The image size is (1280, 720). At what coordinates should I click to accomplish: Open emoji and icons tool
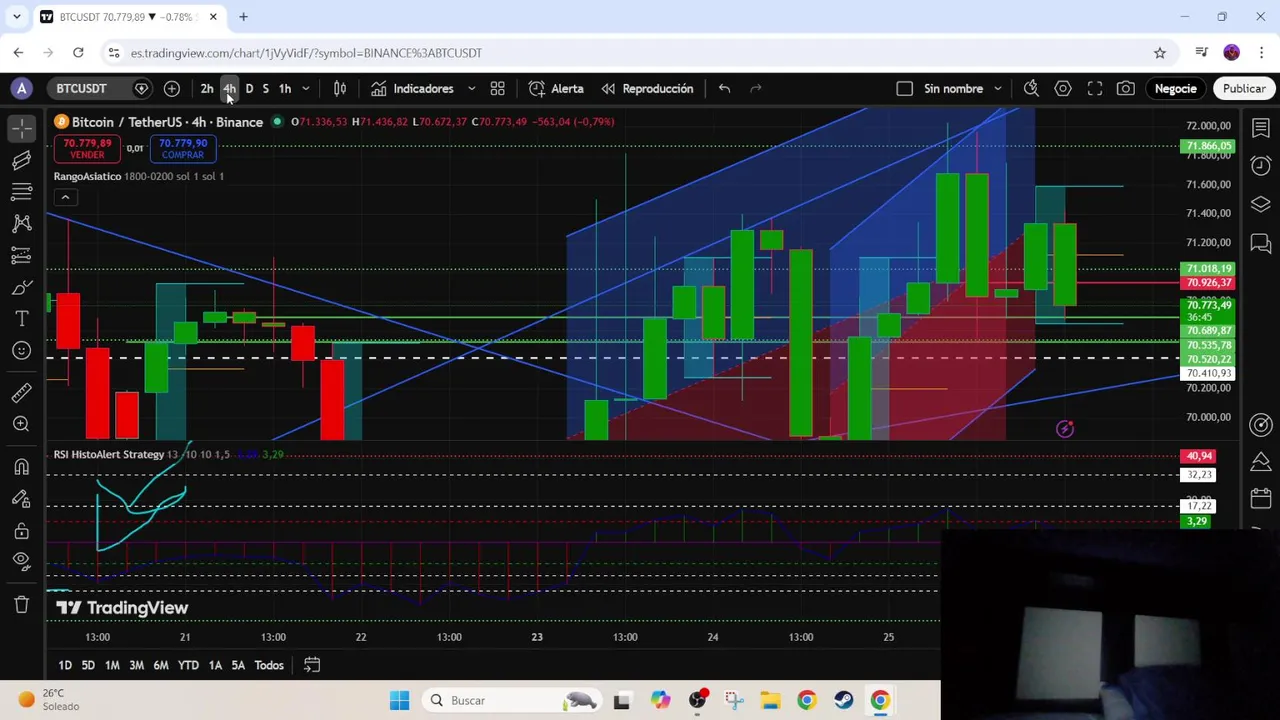pyautogui.click(x=22, y=351)
